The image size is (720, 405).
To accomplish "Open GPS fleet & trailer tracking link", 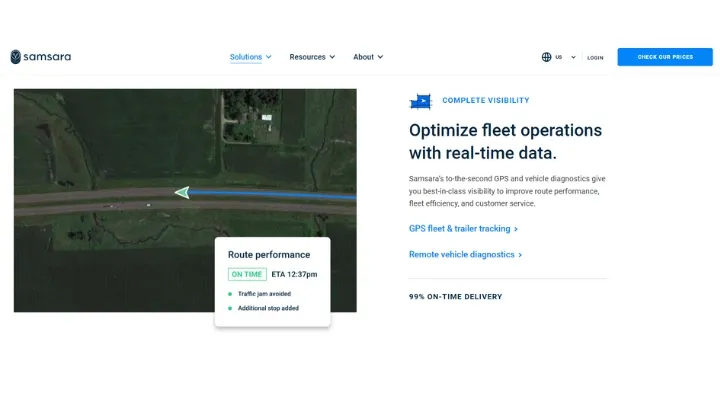I will [x=463, y=229].
